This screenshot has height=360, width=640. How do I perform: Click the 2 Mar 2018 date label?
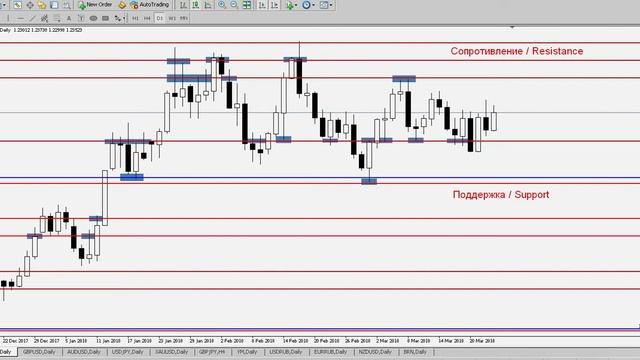388,341
